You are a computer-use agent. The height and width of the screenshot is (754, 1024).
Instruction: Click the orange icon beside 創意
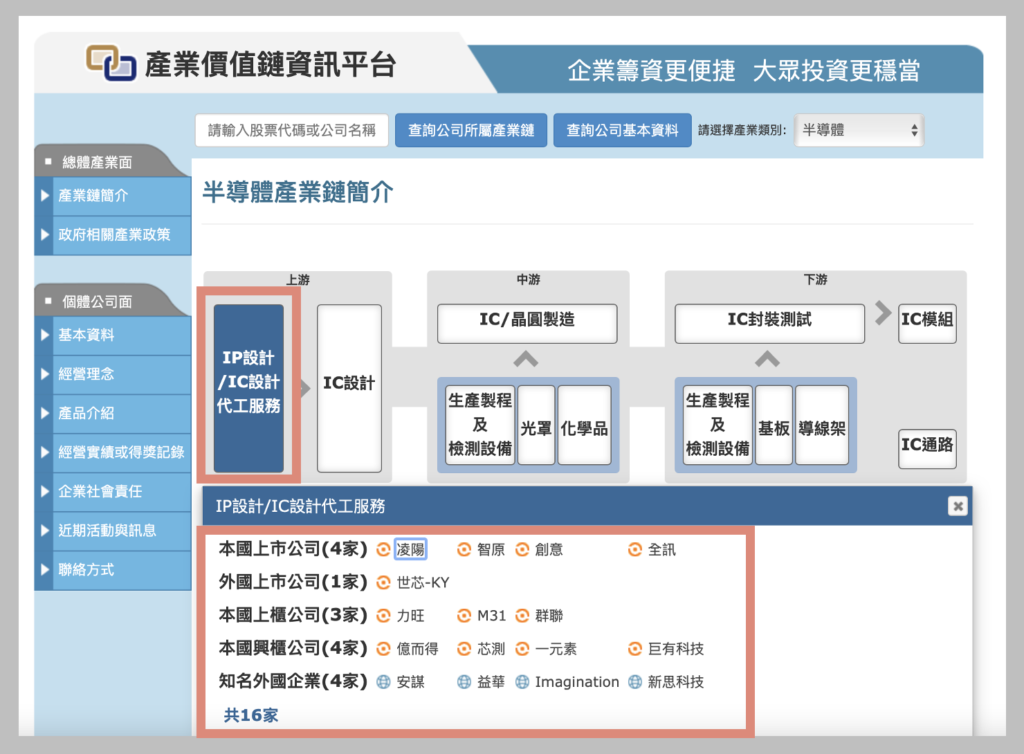tap(522, 550)
